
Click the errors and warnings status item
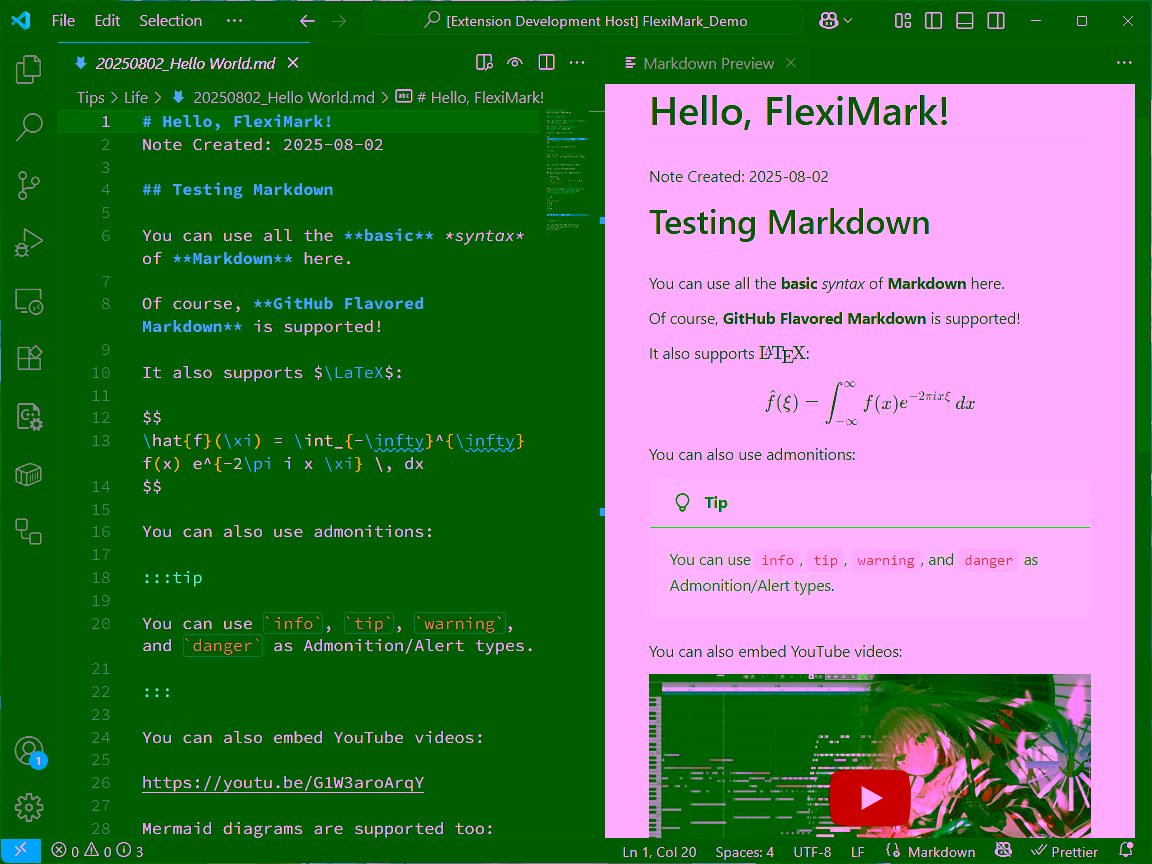(97, 852)
